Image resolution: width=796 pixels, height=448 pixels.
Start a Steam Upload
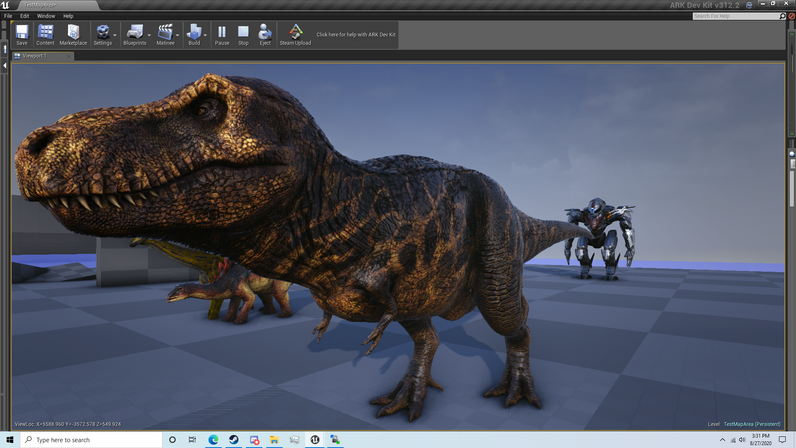coord(295,35)
